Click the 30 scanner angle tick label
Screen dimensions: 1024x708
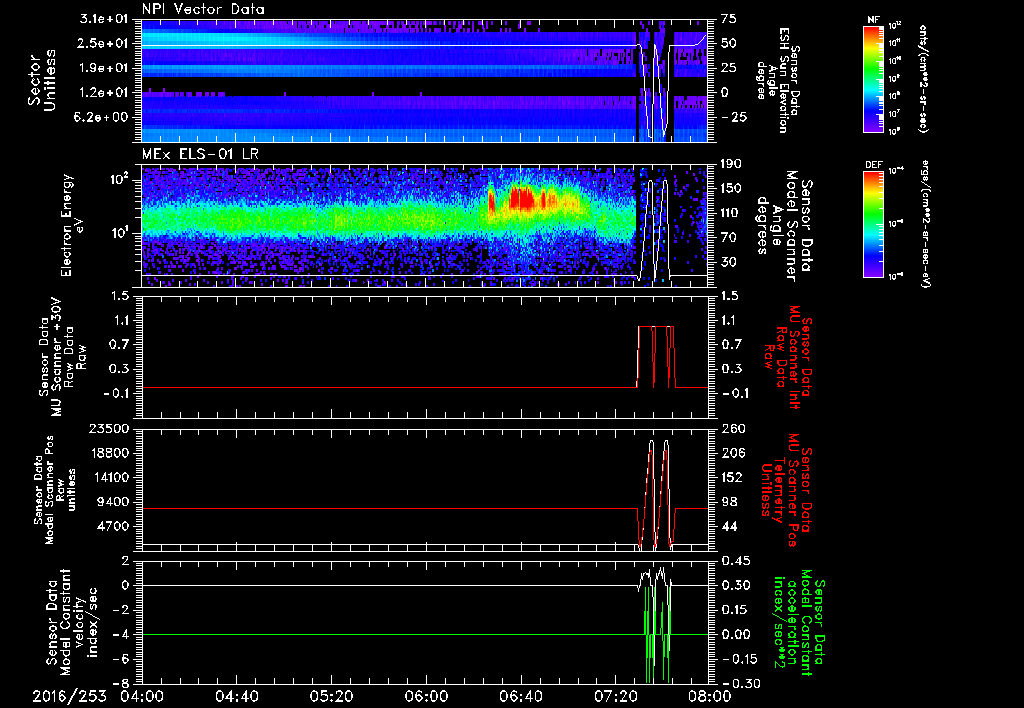pos(730,262)
